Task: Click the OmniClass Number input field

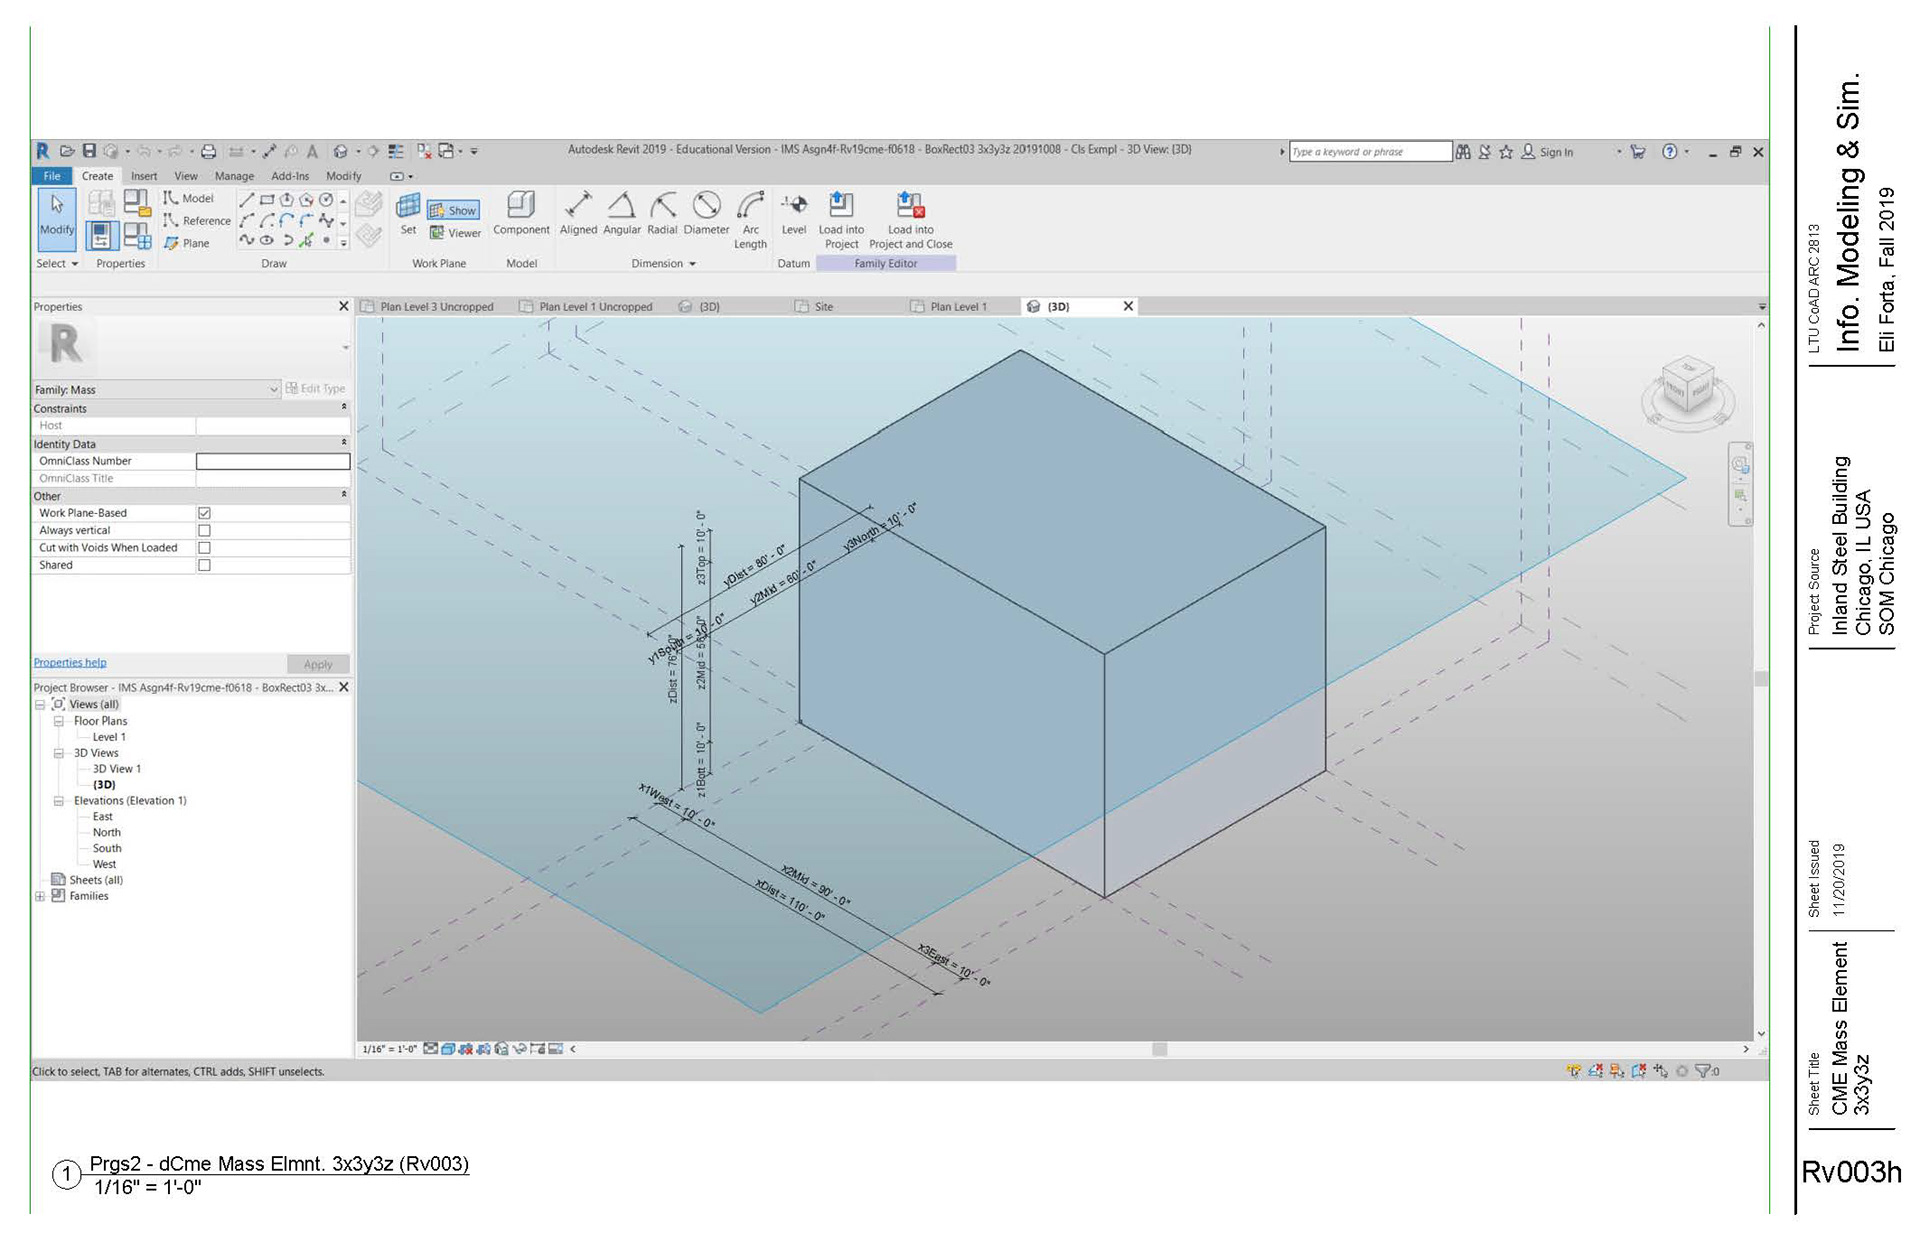Action: click(272, 461)
